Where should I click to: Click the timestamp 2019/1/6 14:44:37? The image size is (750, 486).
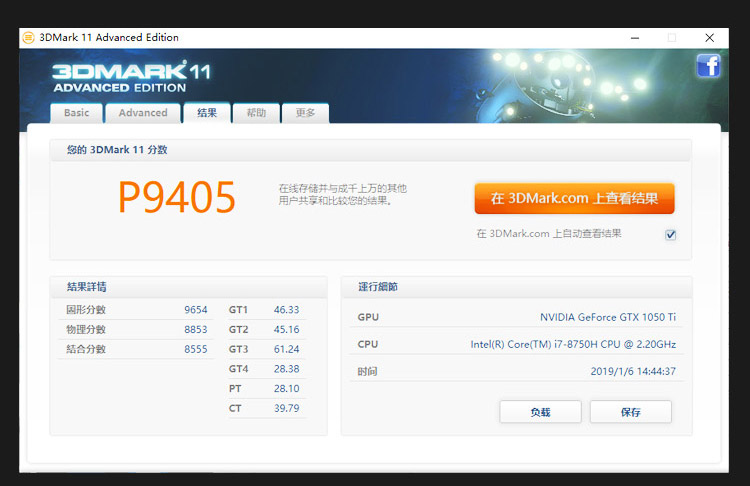[633, 371]
